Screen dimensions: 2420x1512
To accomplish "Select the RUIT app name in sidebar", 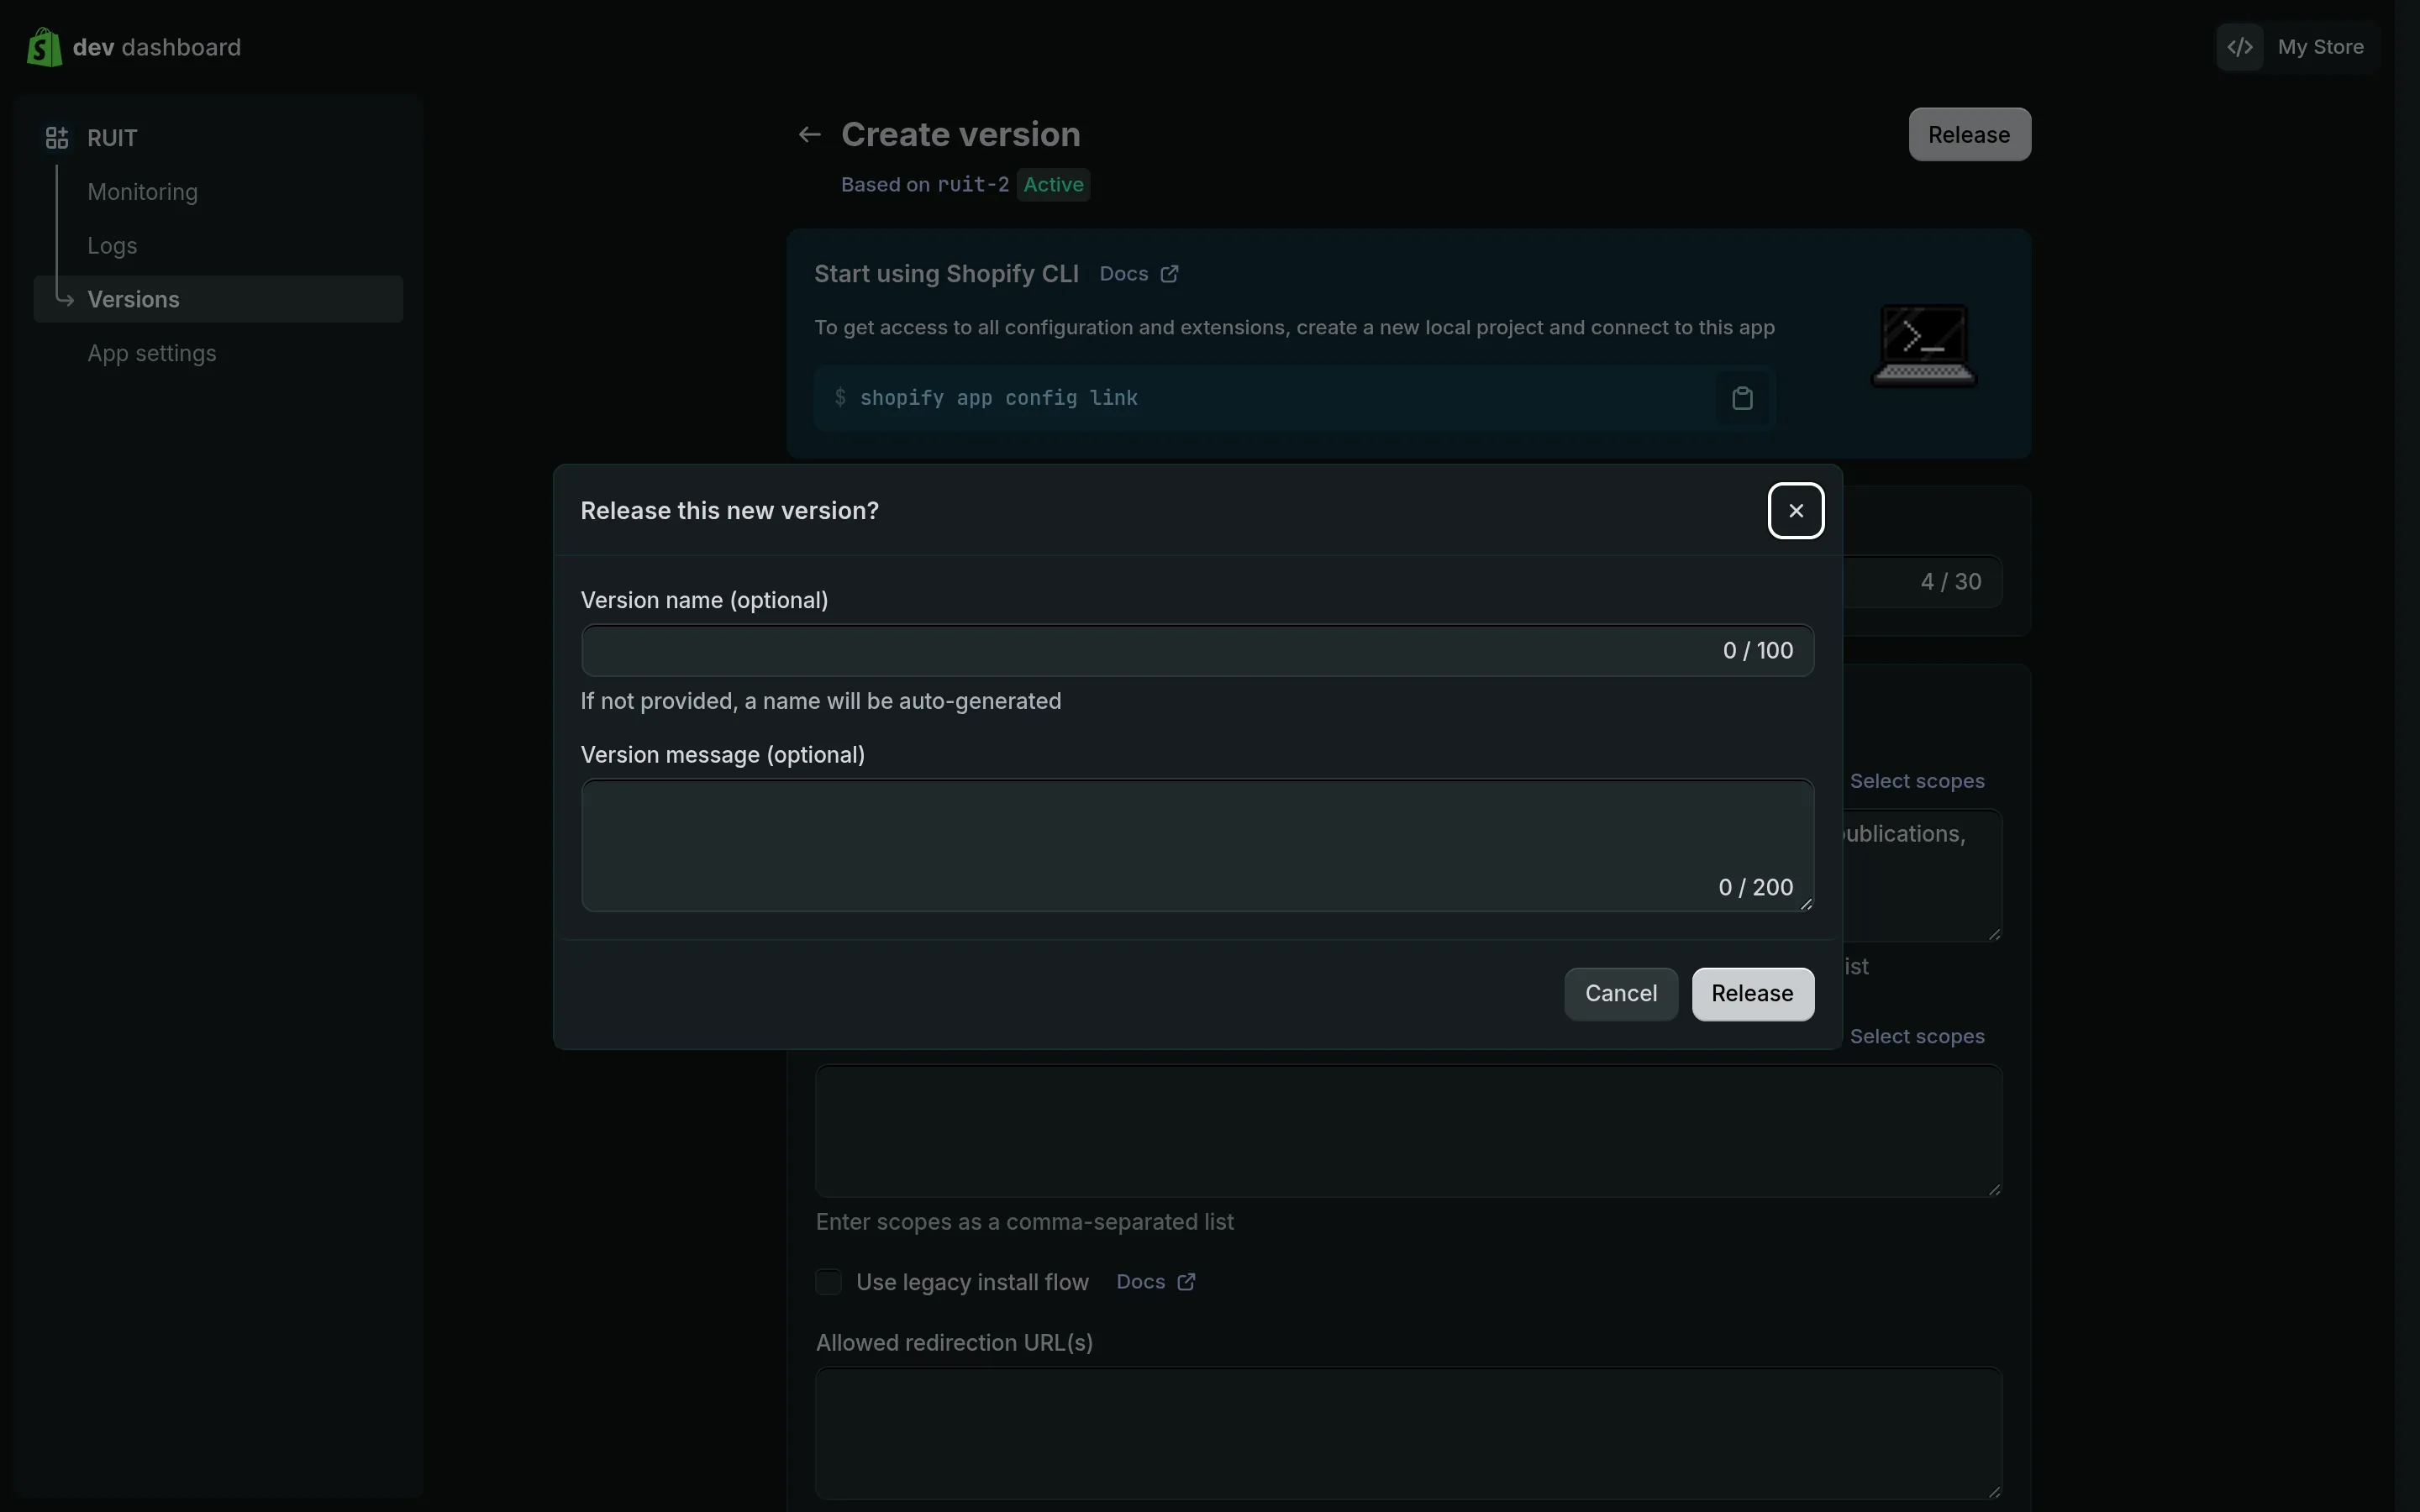I will tap(112, 138).
